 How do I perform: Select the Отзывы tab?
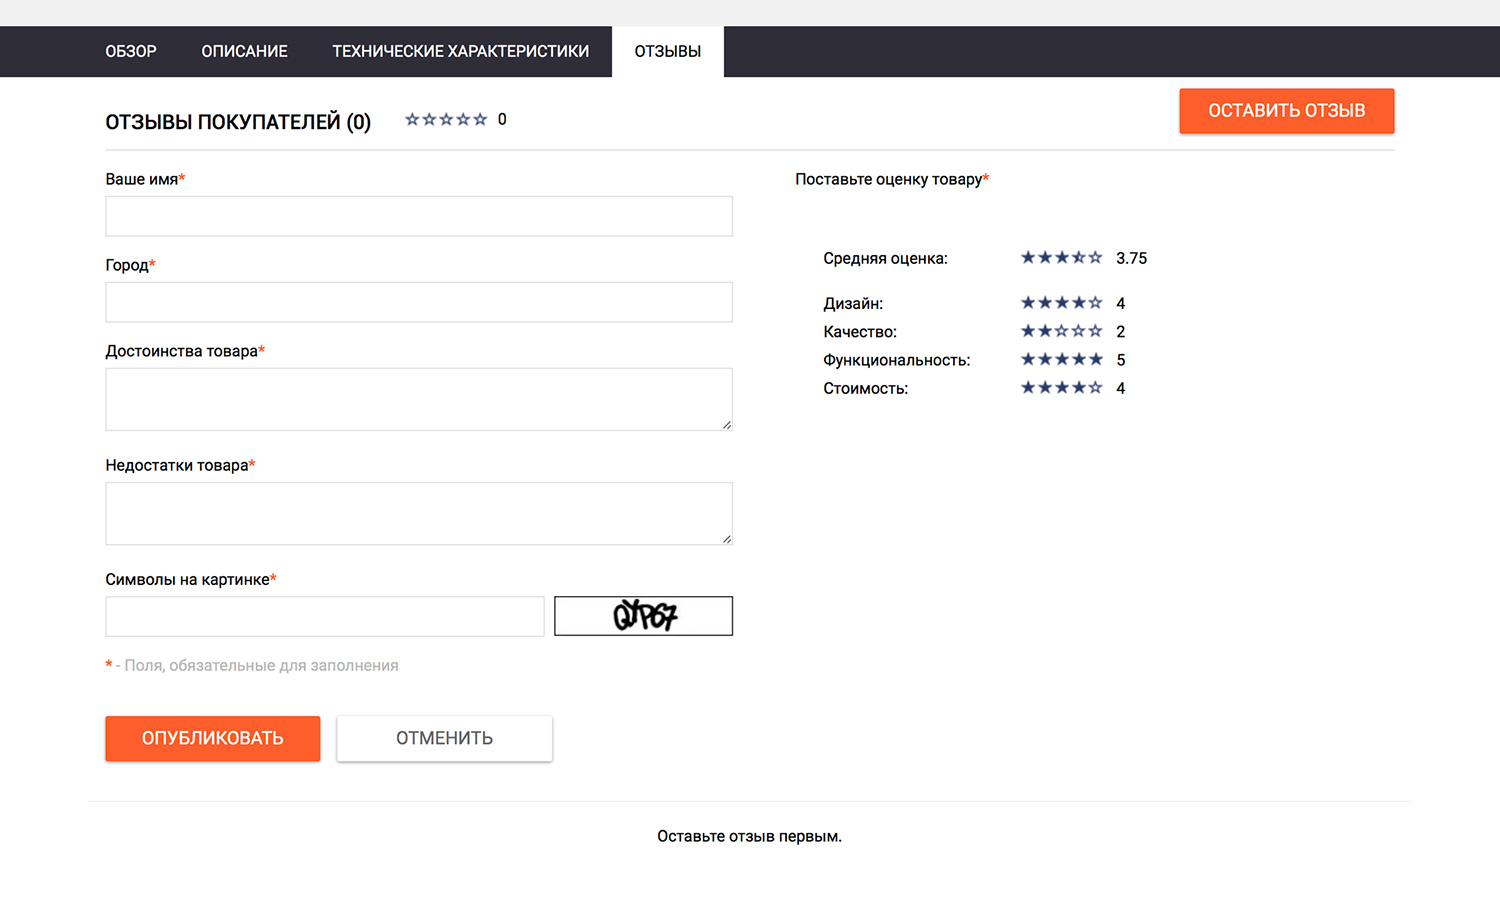tap(667, 52)
